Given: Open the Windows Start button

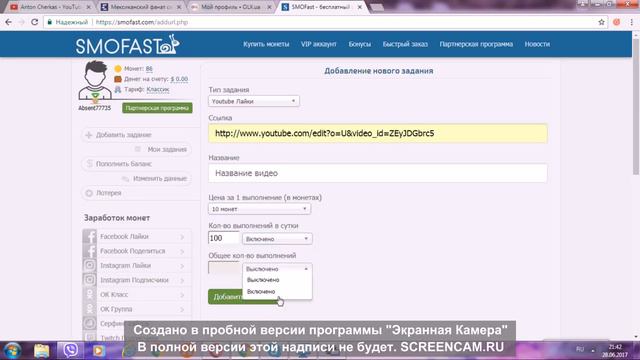Looking at the screenshot, I should (12, 350).
